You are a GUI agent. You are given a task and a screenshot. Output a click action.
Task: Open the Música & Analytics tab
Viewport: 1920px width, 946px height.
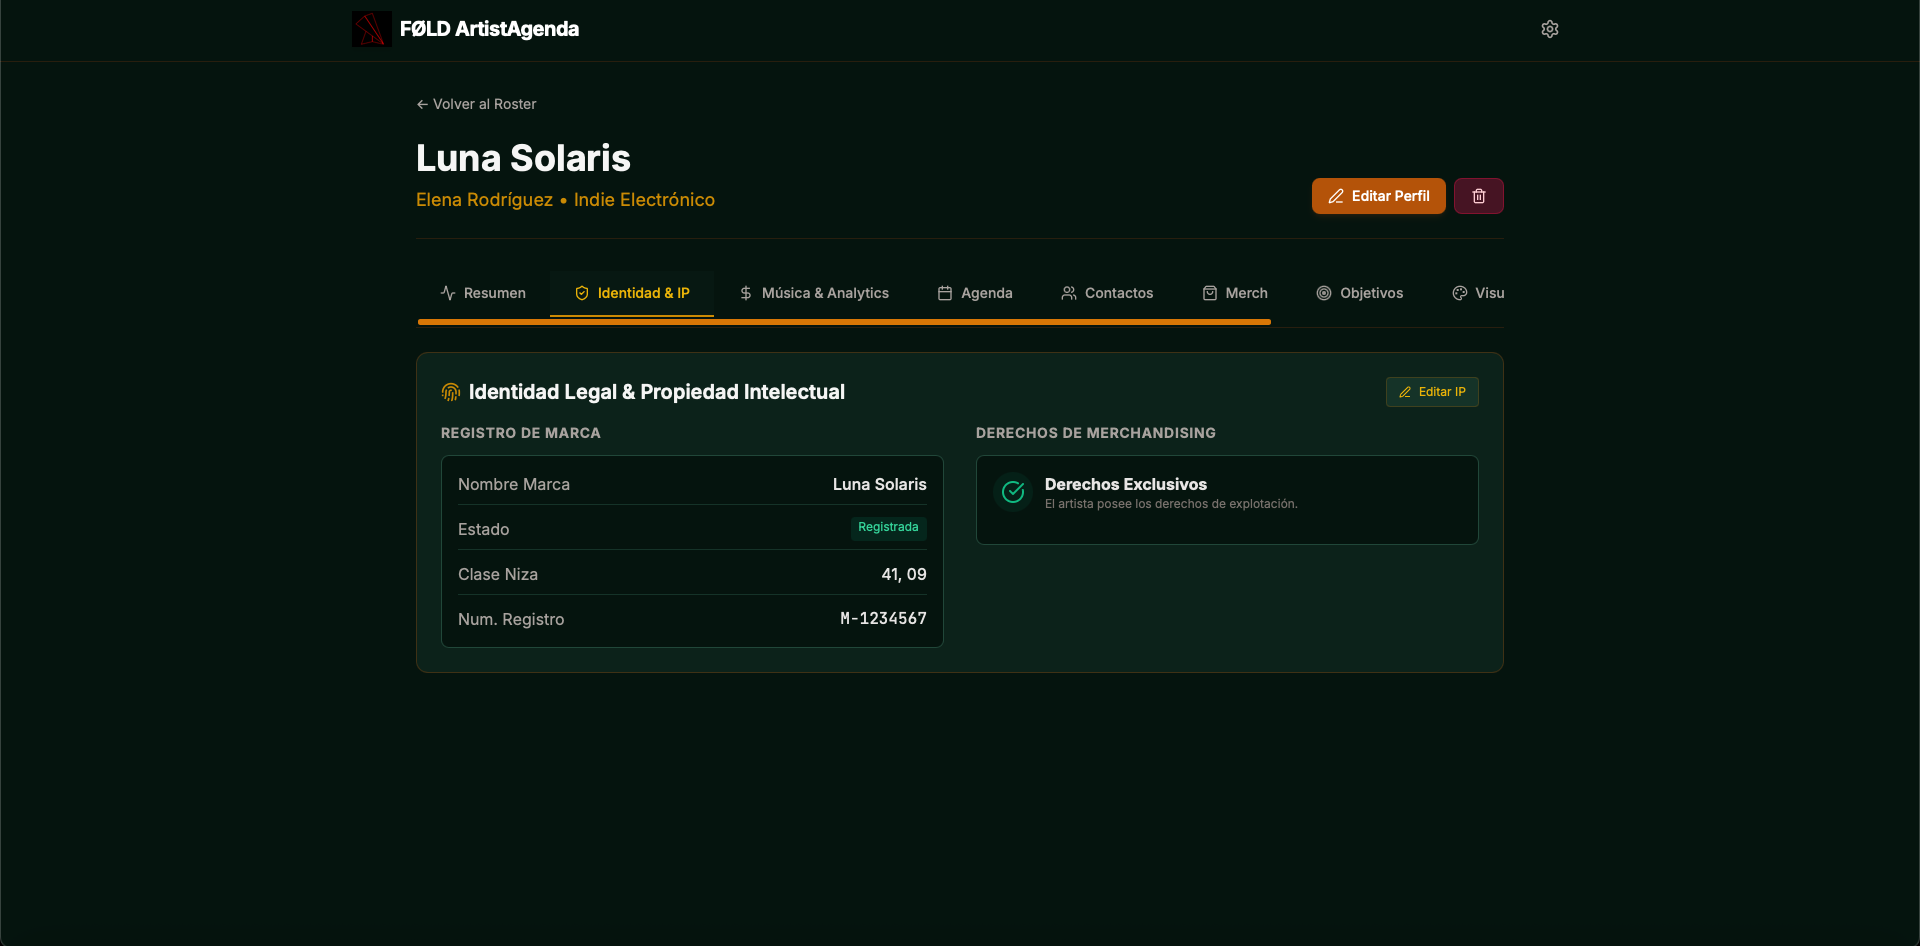814,293
